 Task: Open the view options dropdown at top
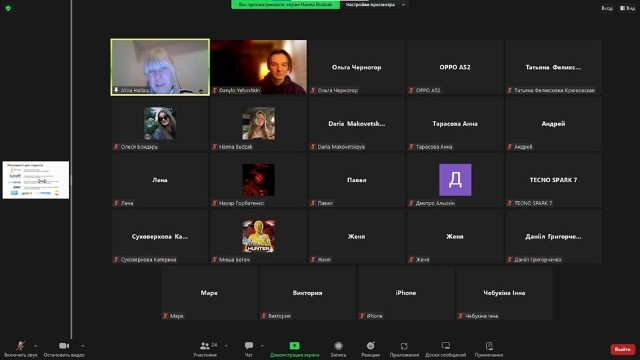click(x=375, y=4)
